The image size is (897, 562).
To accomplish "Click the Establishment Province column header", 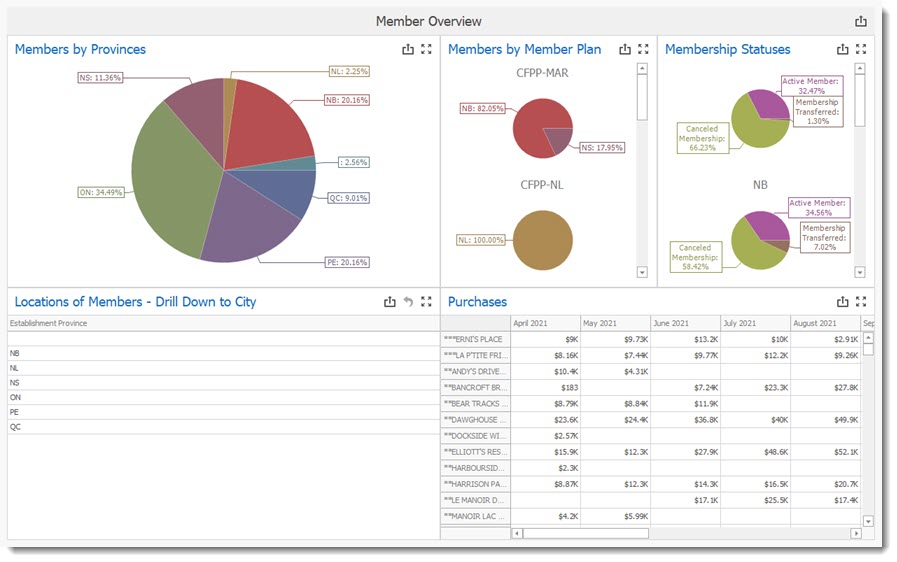I will tap(48, 323).
